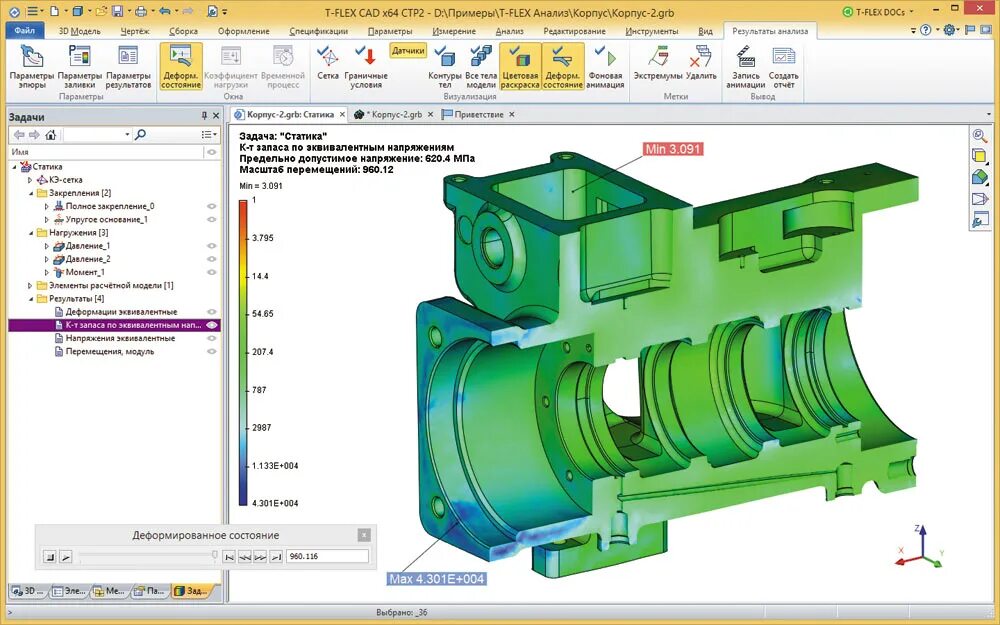
Task: Open the Чертёж ribbon tab
Action: (135, 31)
